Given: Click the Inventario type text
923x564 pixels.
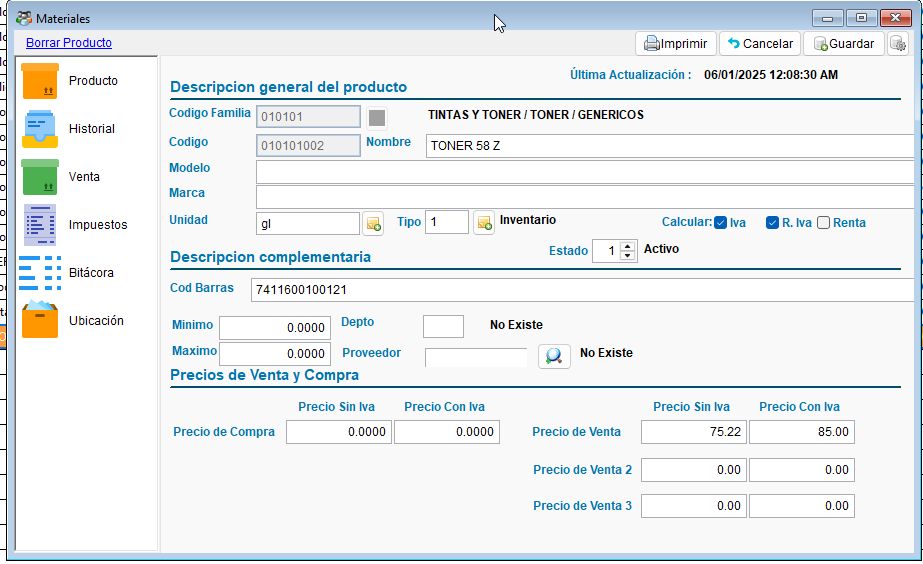Looking at the screenshot, I should coord(527,220).
